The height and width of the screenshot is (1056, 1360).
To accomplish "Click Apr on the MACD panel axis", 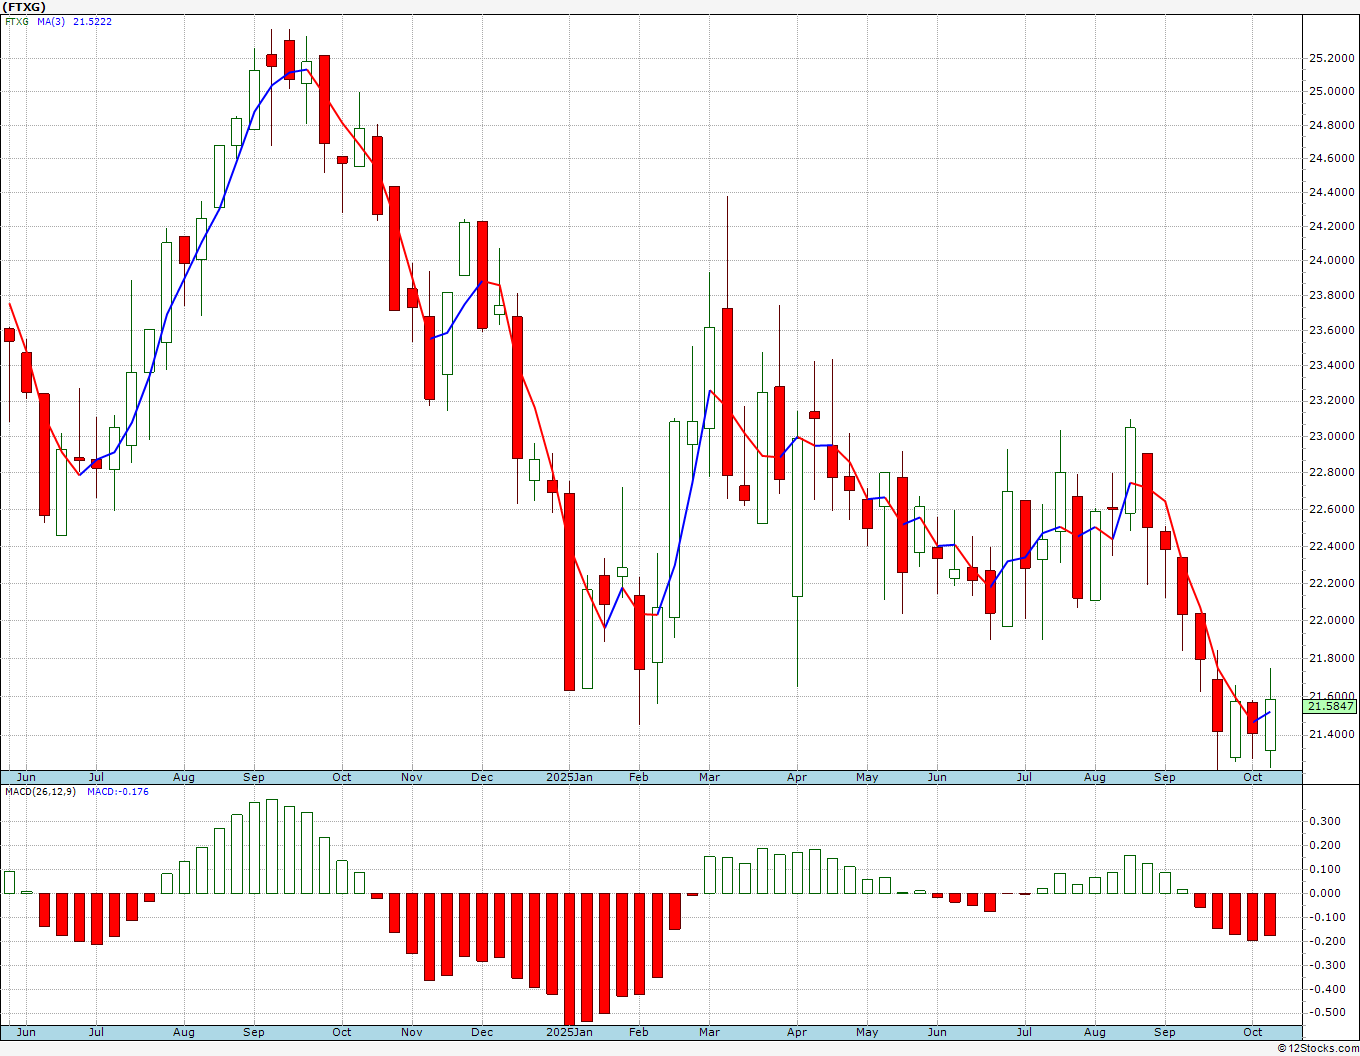I will [x=797, y=1032].
